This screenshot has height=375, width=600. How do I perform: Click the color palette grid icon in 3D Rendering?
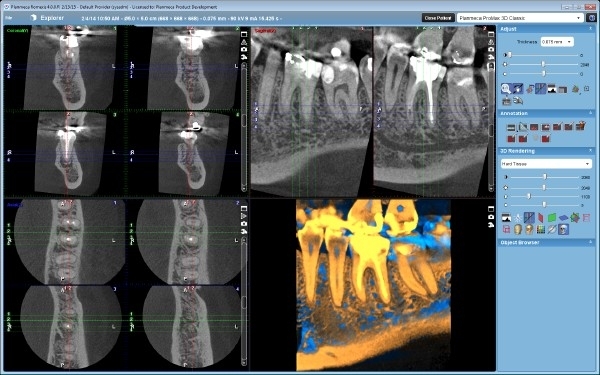pos(540,229)
